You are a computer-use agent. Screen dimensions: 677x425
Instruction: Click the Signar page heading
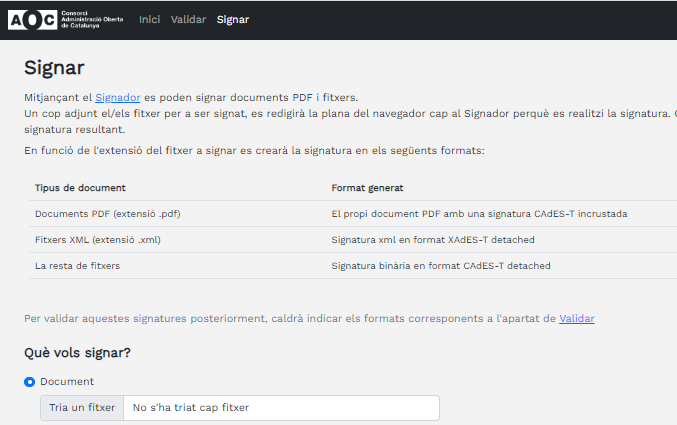click(54, 68)
